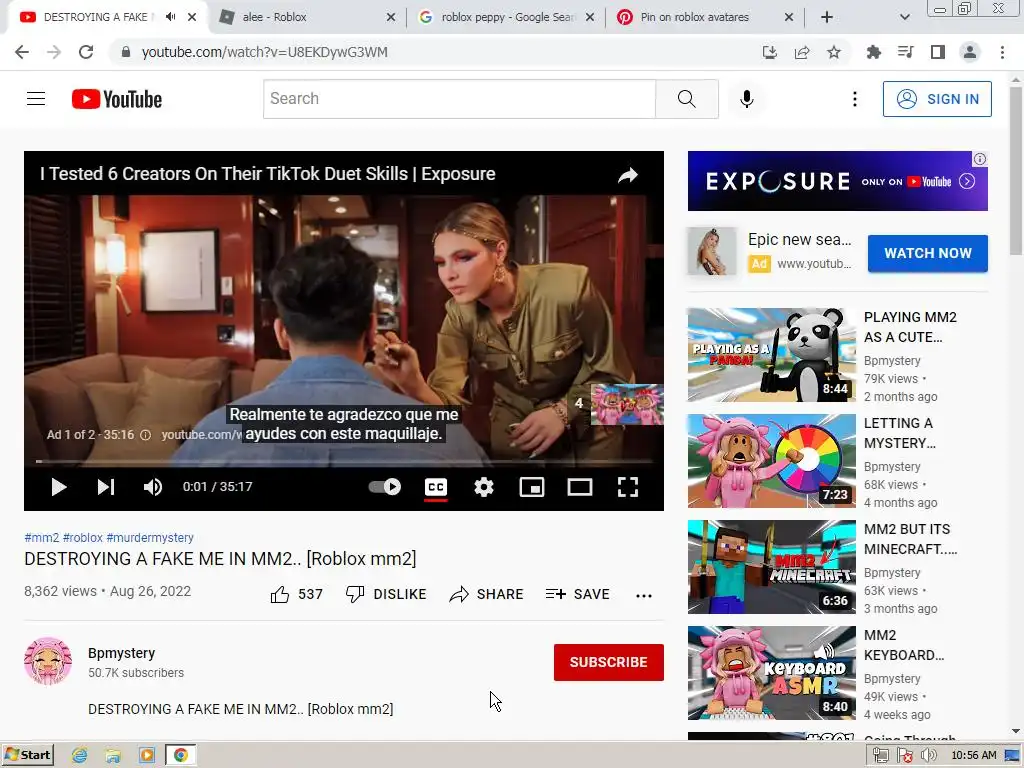
Task: Toggle Chrome side panel
Action: [938, 52]
